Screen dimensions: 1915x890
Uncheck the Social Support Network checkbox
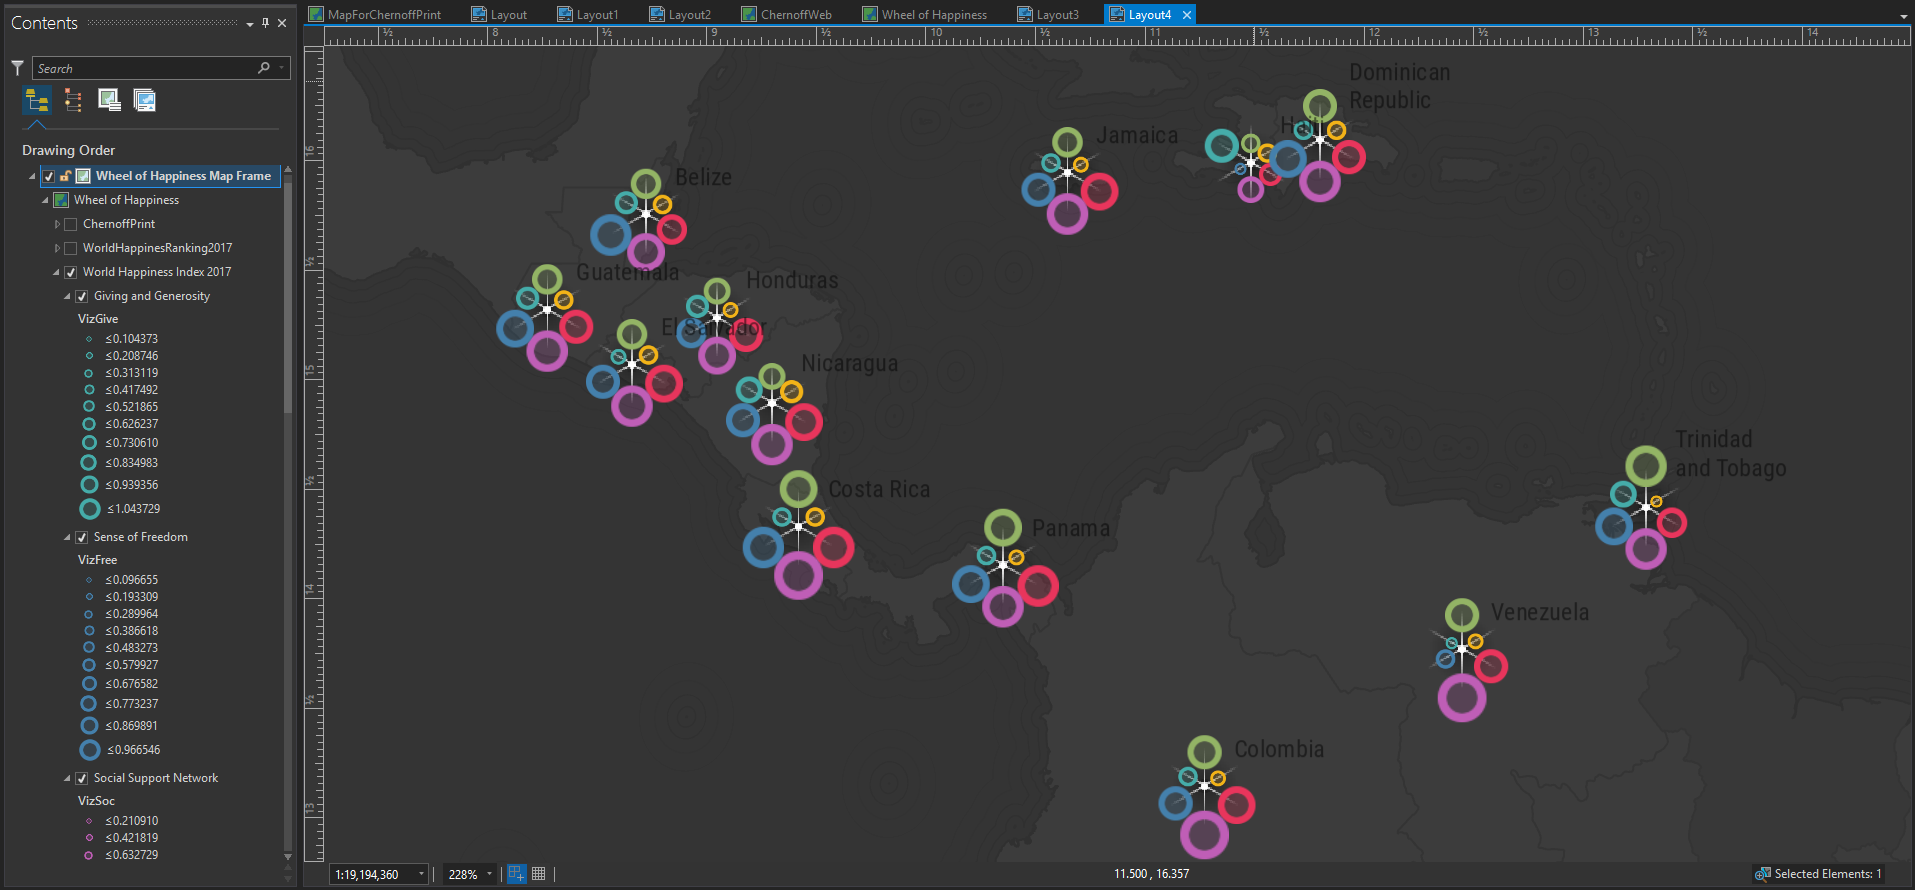(82, 778)
